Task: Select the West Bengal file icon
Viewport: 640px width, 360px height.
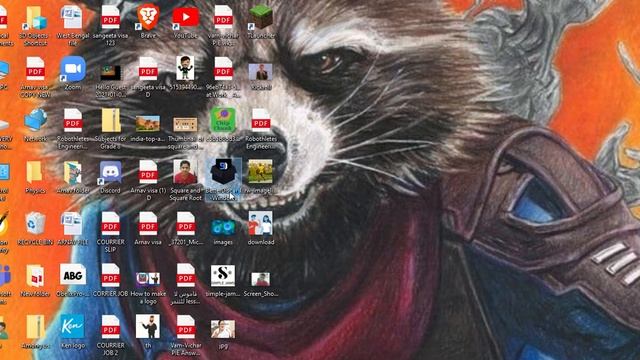Action: [x=73, y=18]
